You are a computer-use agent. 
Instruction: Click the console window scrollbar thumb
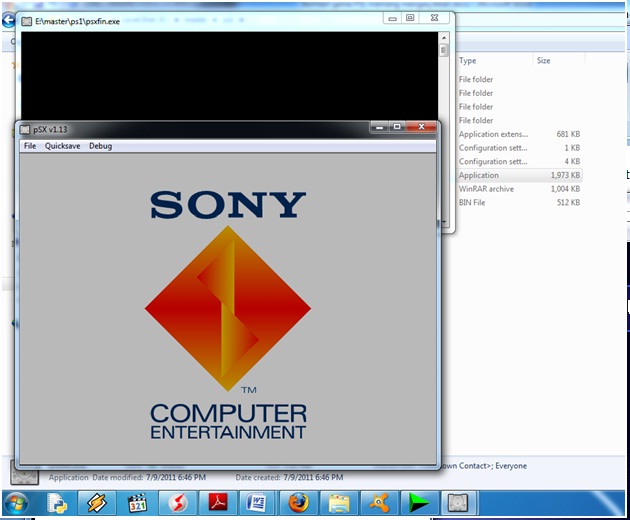click(444, 50)
